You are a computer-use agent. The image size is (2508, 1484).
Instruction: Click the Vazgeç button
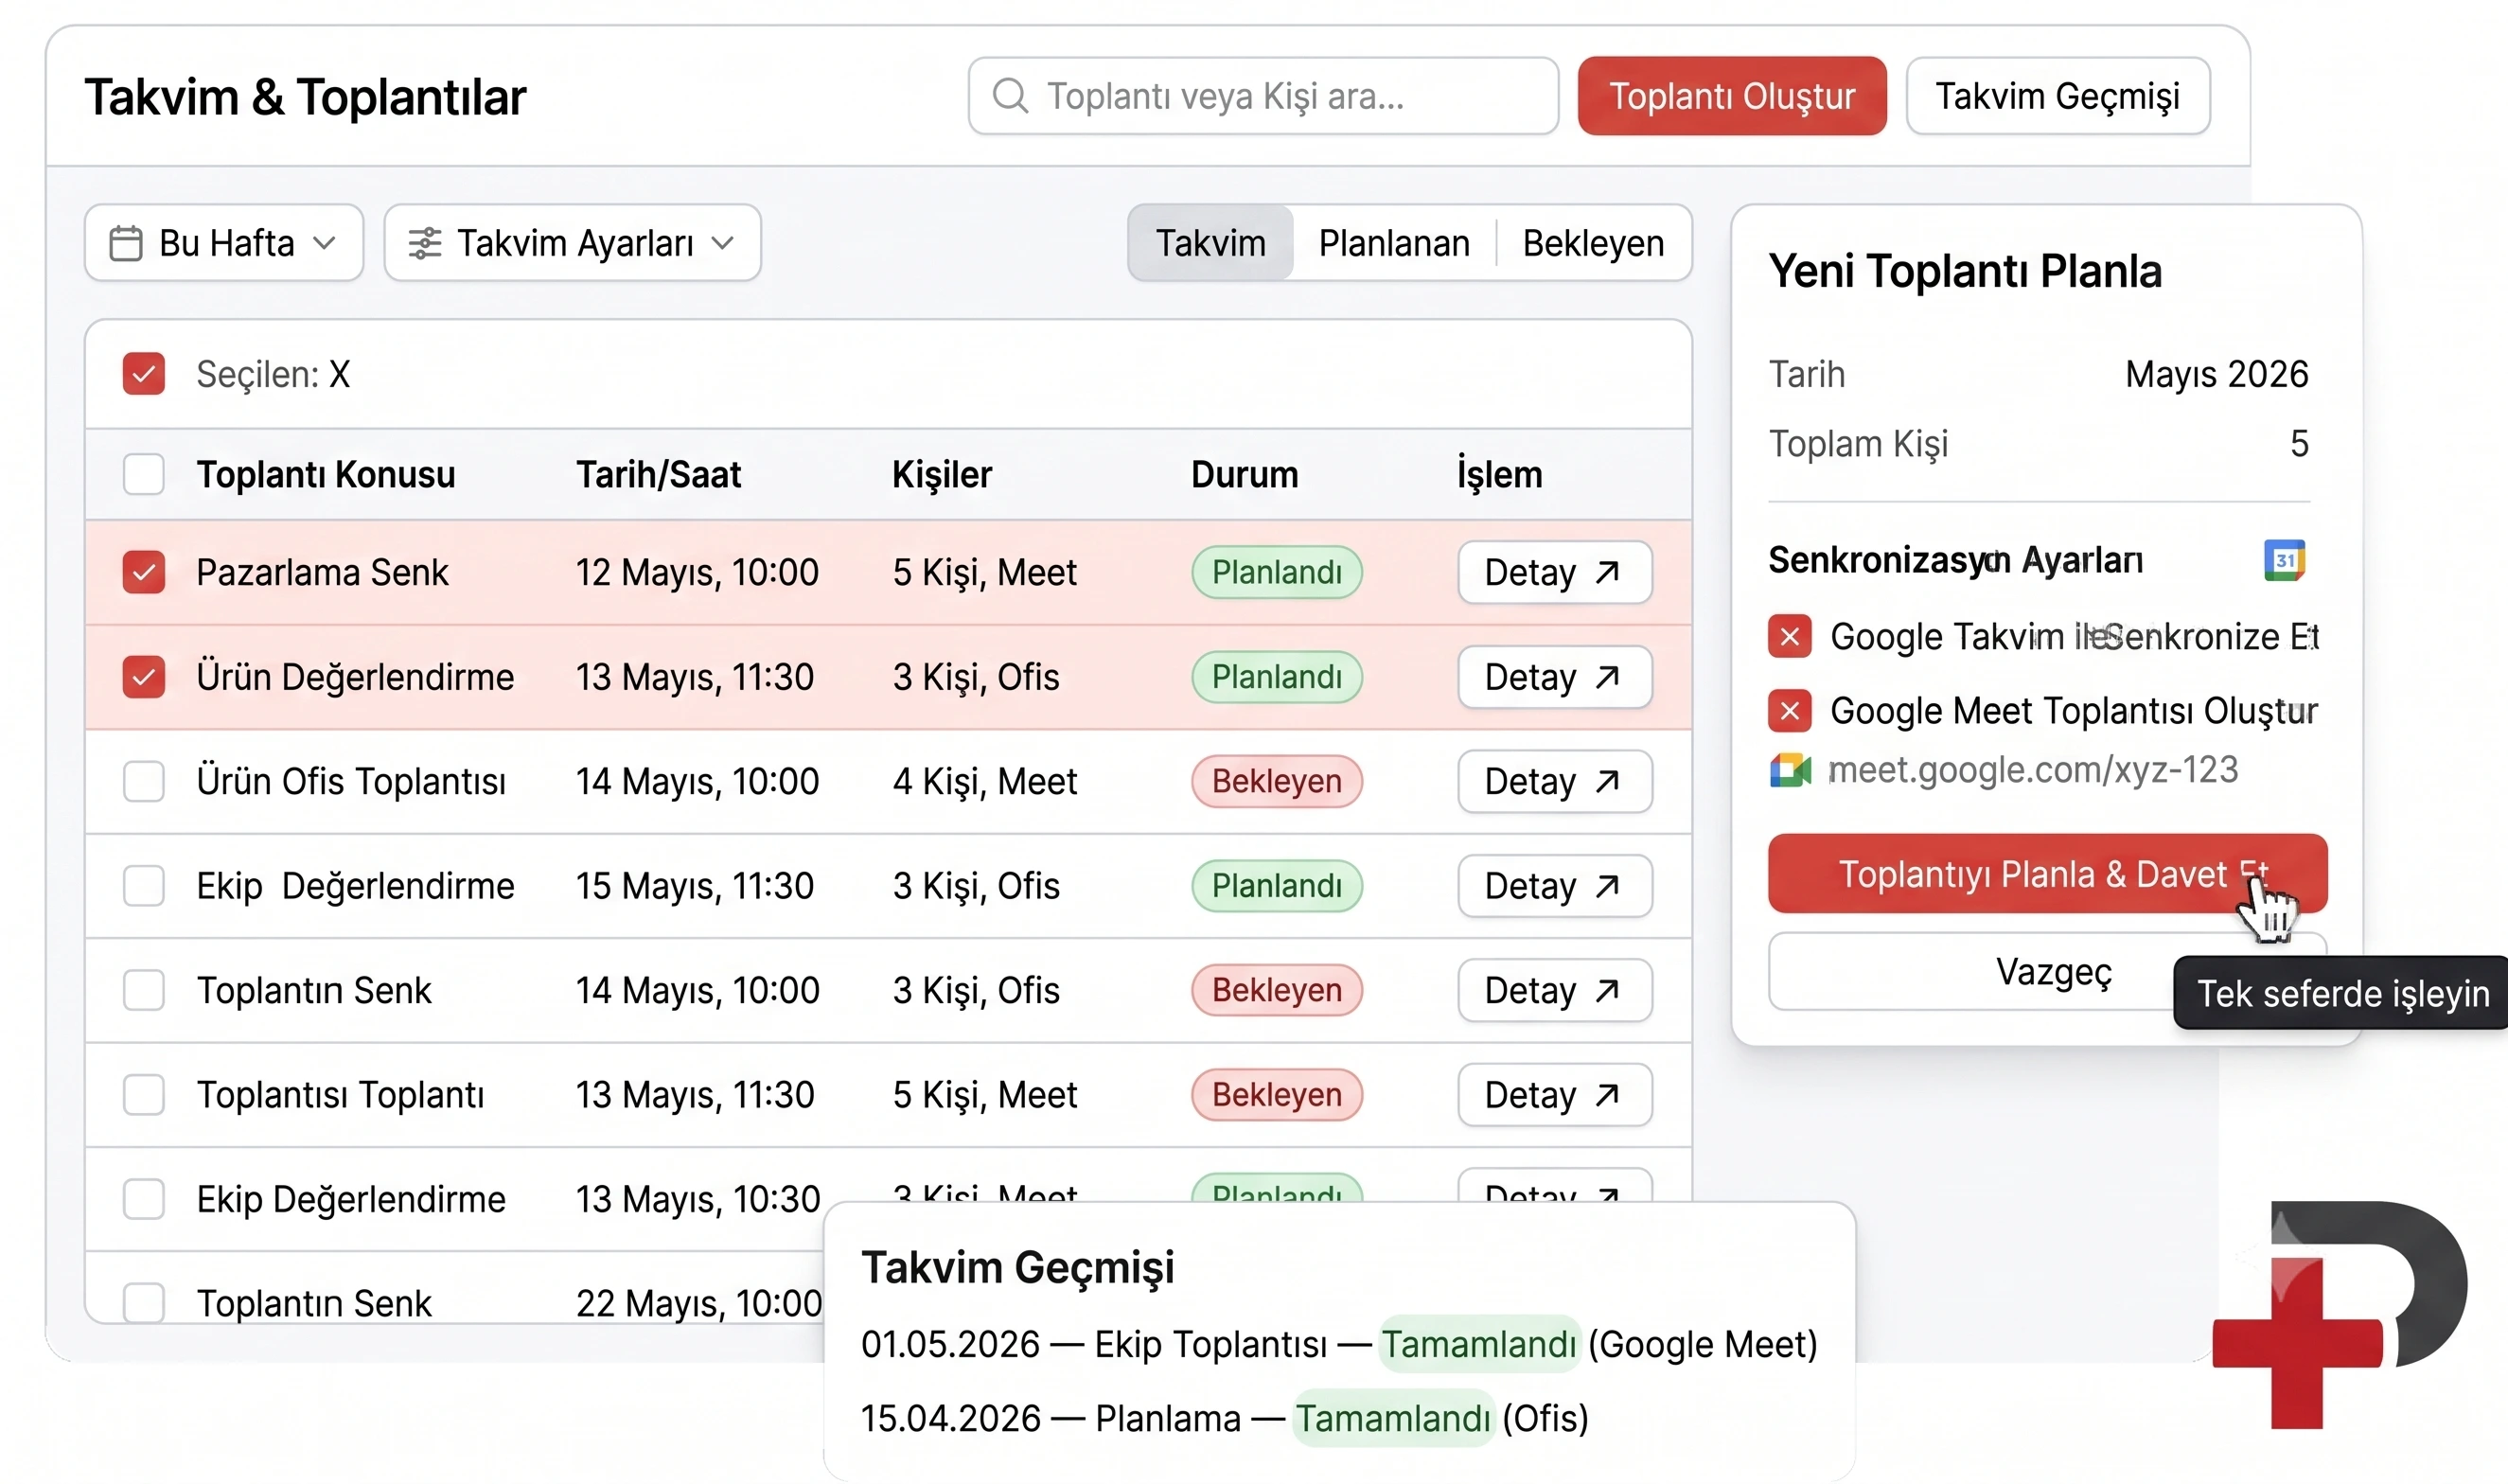pyautogui.click(x=2047, y=972)
